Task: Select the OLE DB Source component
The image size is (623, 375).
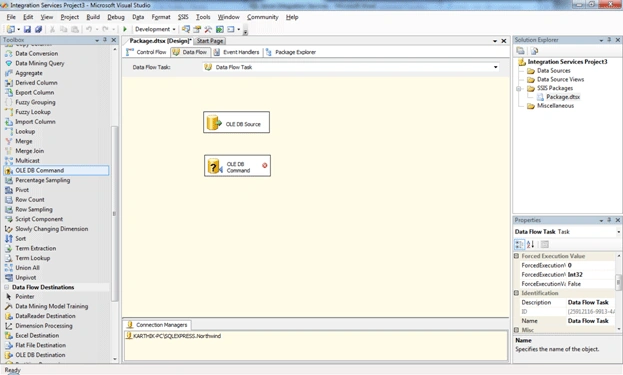Action: pos(236,122)
